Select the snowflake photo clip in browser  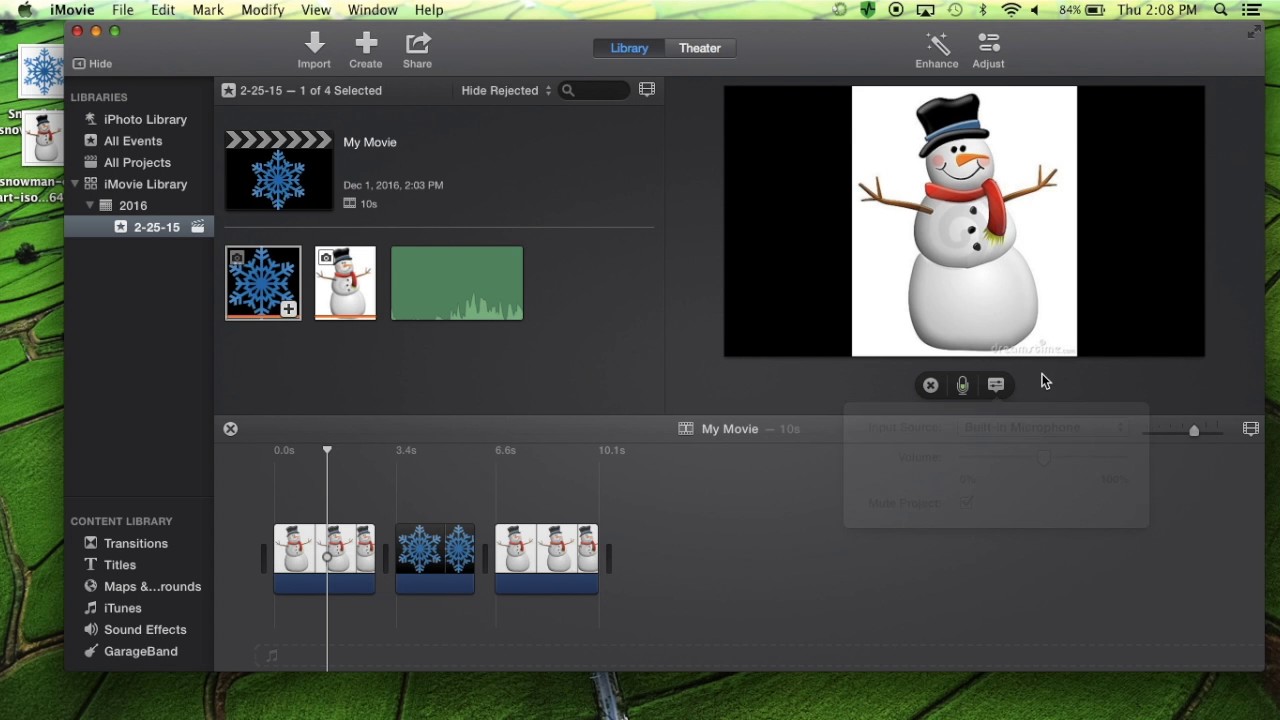pyautogui.click(x=263, y=283)
